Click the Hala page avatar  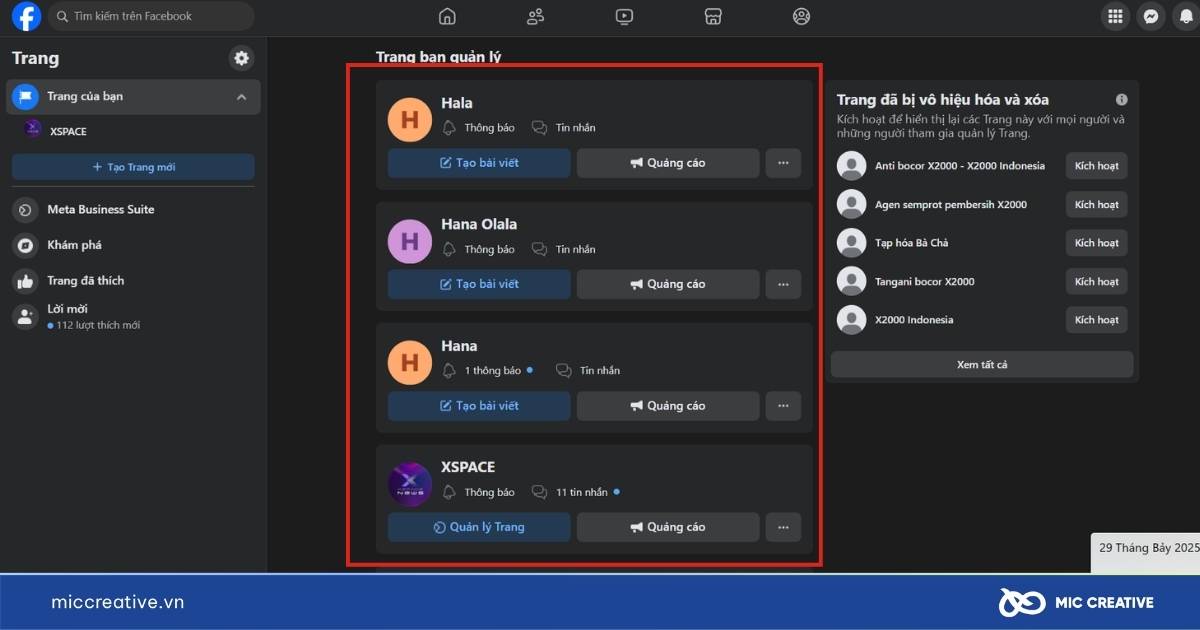[409, 119]
